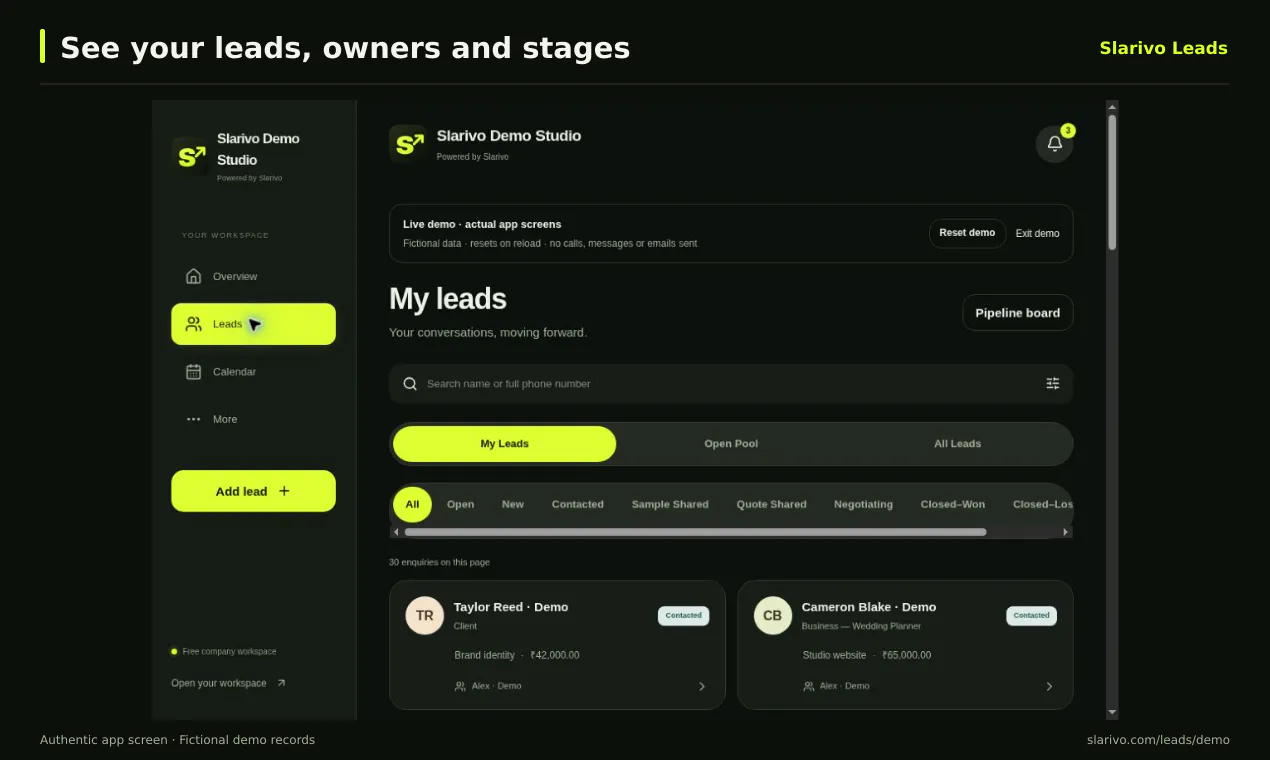The width and height of the screenshot is (1270, 760).
Task: Click the owner icon on Taylor Reed card
Action: click(x=460, y=686)
